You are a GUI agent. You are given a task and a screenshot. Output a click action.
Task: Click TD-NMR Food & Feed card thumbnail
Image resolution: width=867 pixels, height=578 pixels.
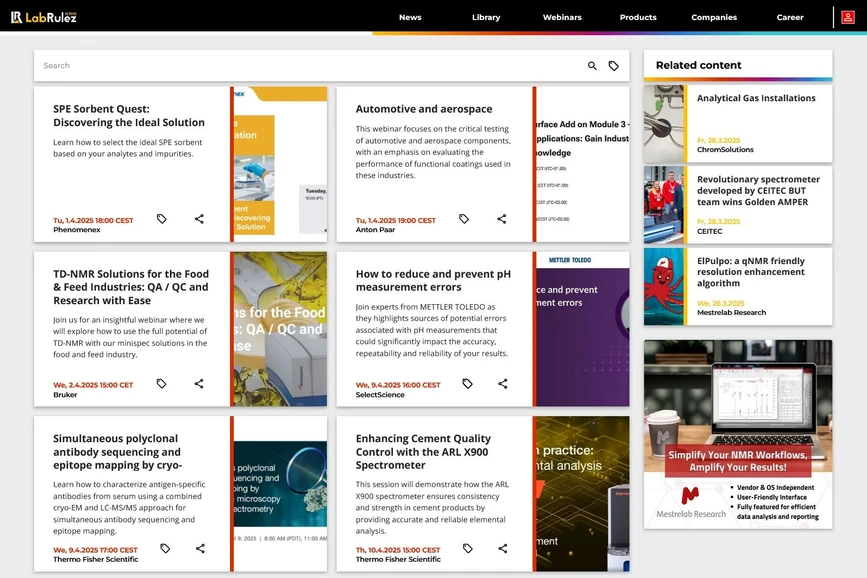280,329
